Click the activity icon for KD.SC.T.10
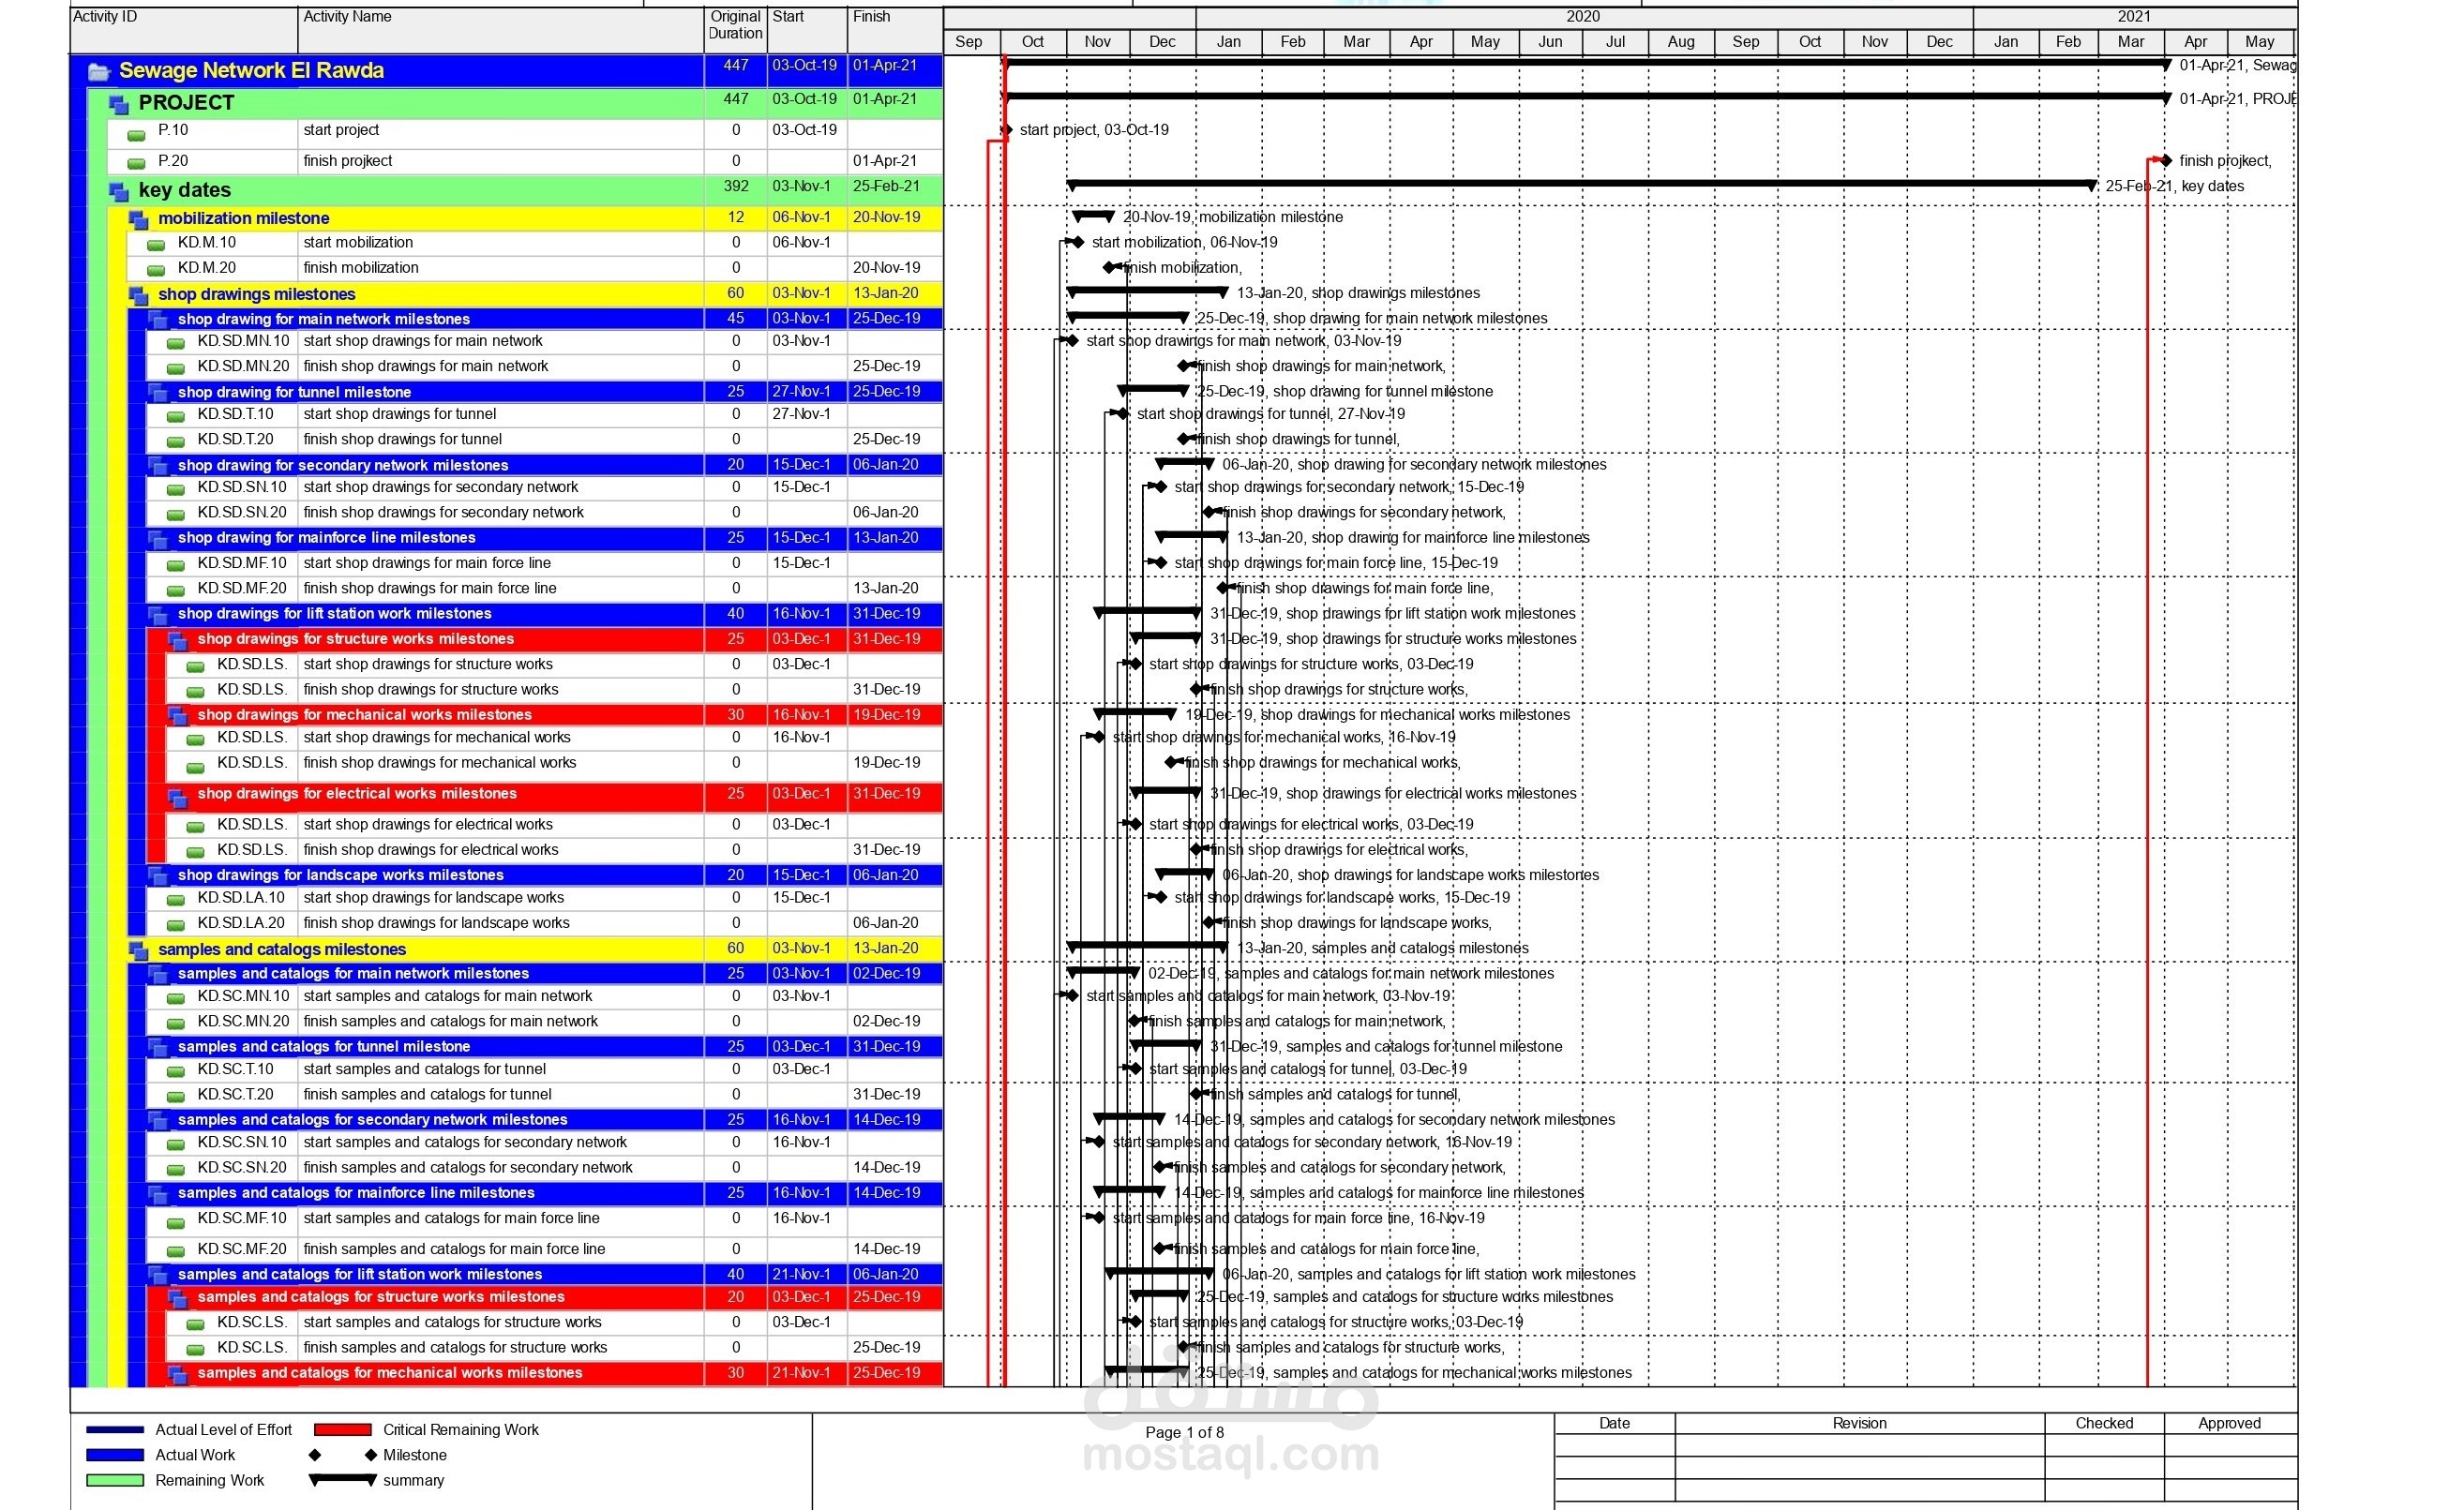The width and height of the screenshot is (2464, 1510). click(176, 1071)
